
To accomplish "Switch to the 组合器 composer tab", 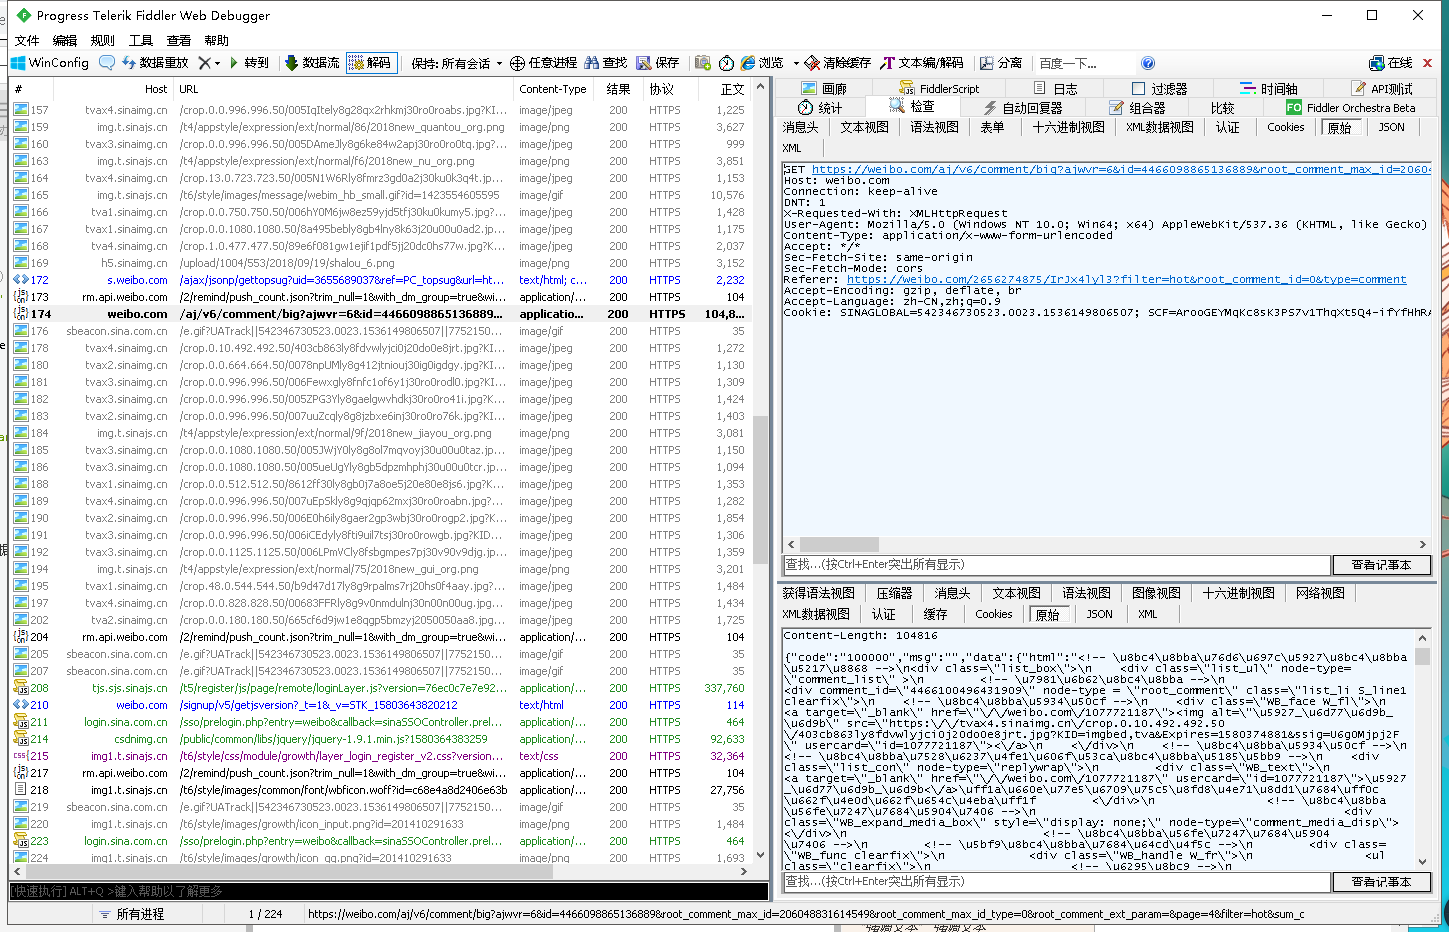I will coord(1137,107).
